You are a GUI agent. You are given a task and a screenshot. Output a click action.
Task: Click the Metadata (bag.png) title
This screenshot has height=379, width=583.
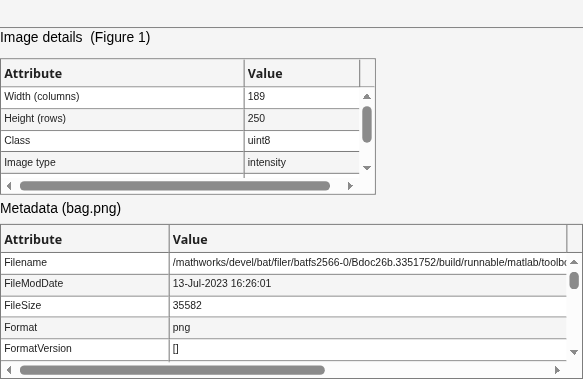point(61,208)
